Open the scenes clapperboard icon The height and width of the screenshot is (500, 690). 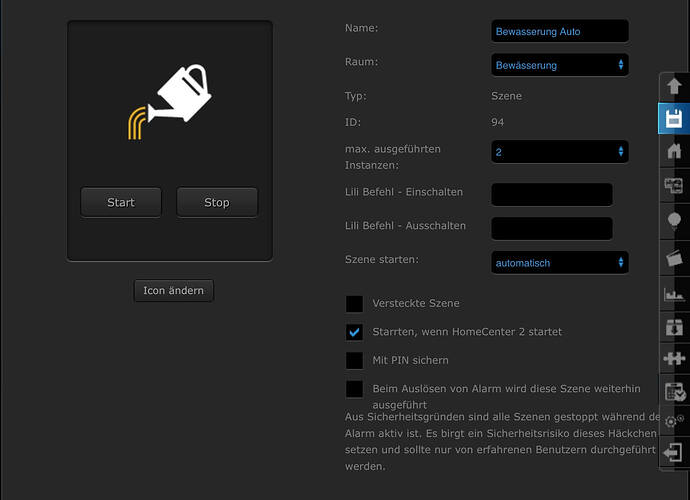pyautogui.click(x=674, y=257)
